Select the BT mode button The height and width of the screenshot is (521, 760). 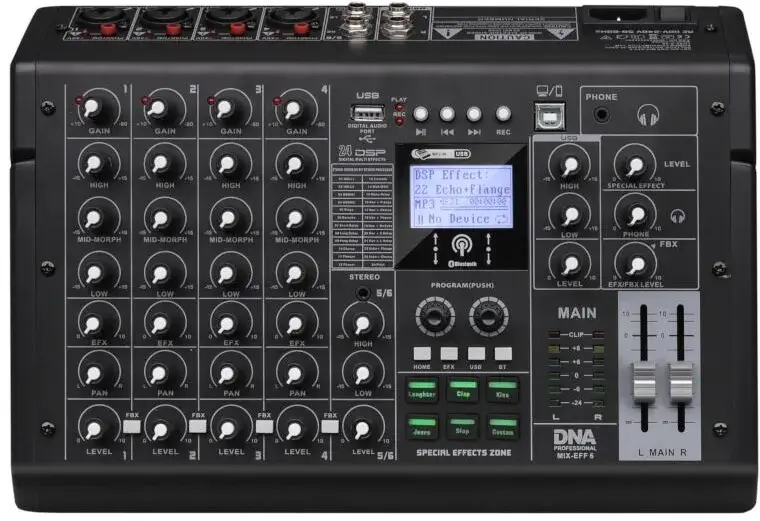pyautogui.click(x=503, y=353)
